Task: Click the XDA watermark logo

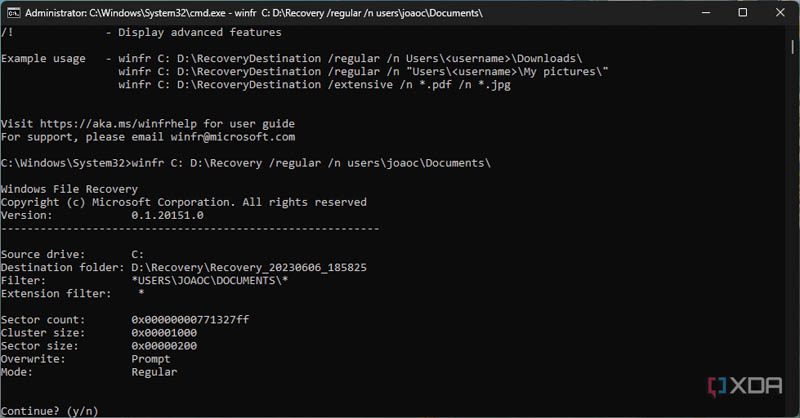Action: pos(745,386)
